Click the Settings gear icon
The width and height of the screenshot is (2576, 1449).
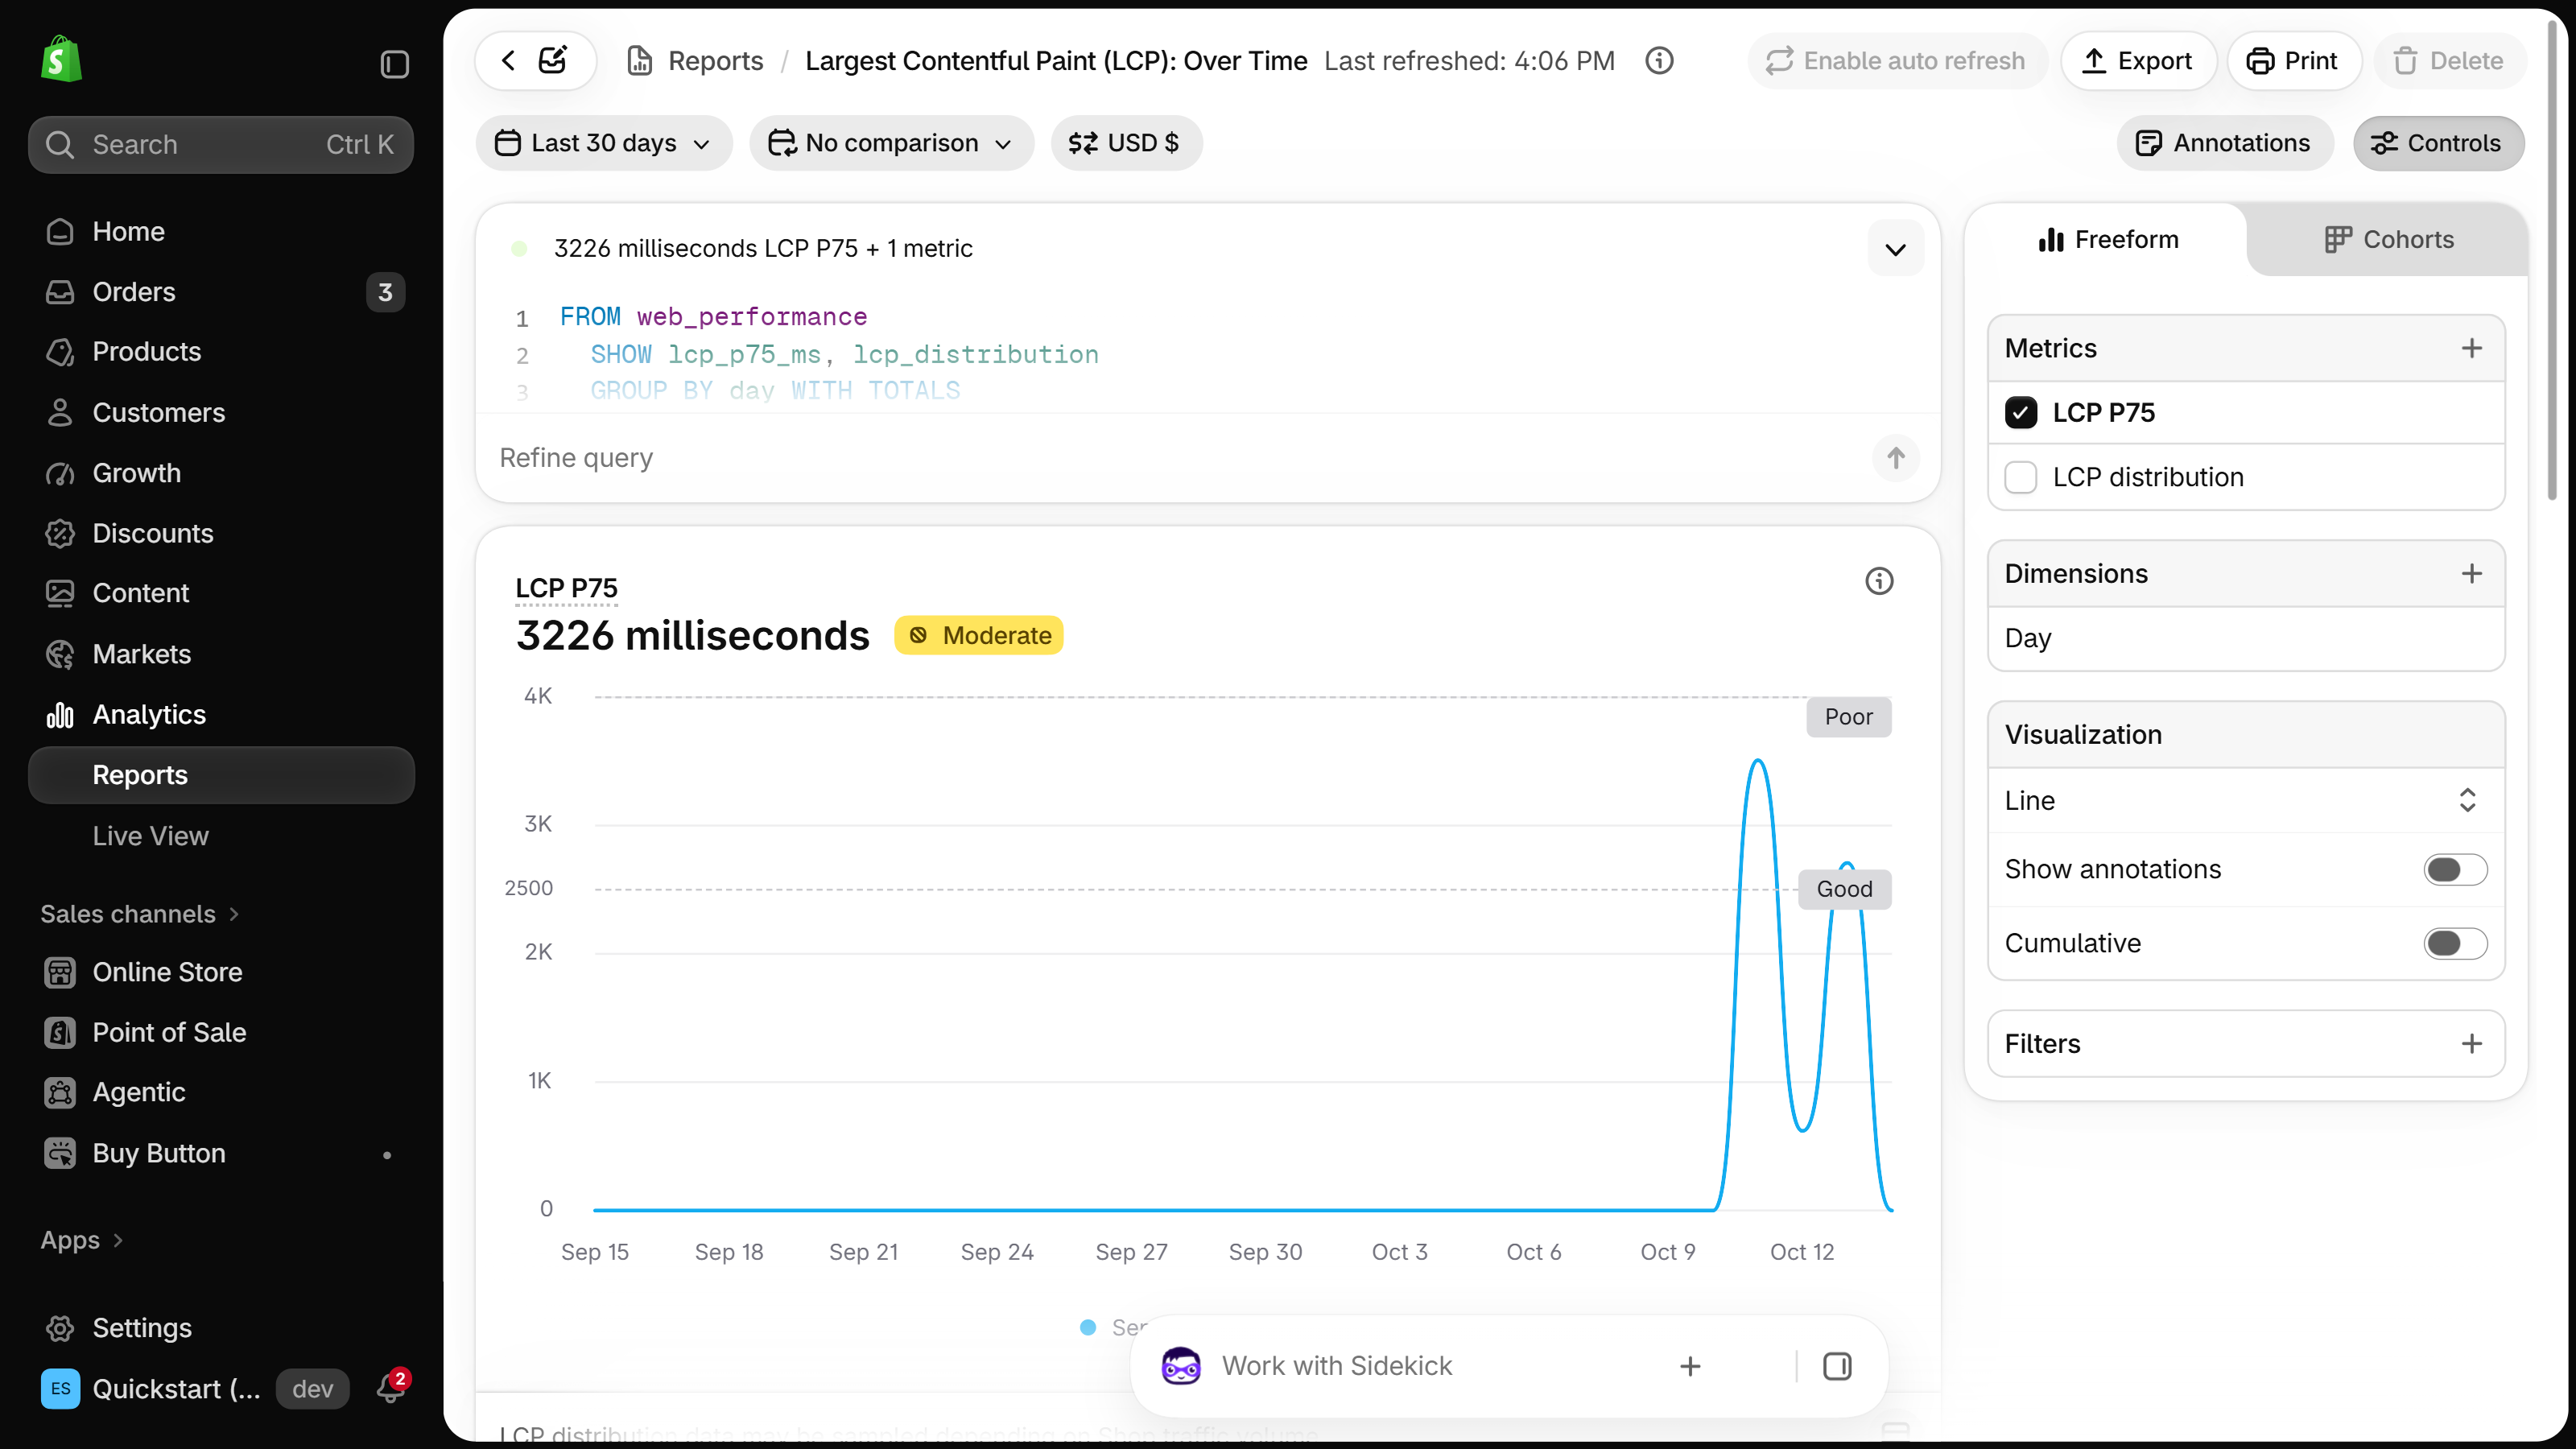pyautogui.click(x=60, y=1327)
